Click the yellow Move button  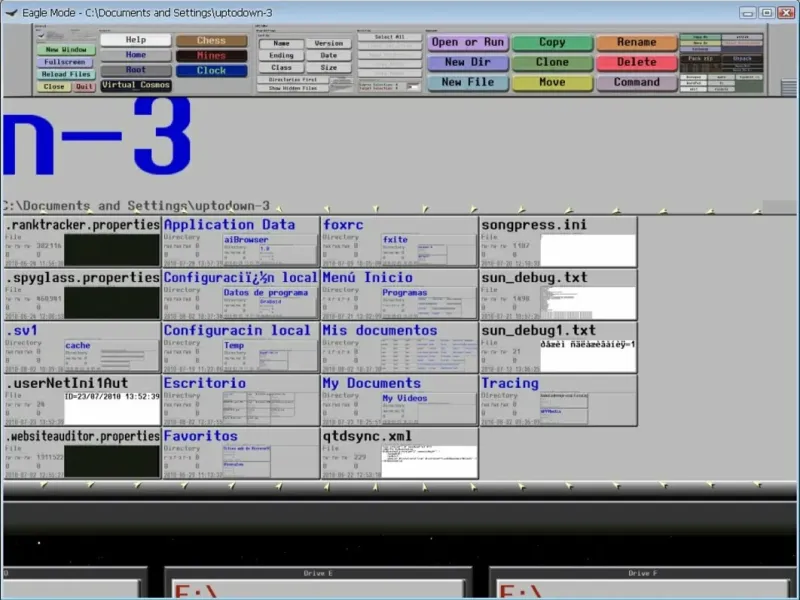tap(552, 82)
